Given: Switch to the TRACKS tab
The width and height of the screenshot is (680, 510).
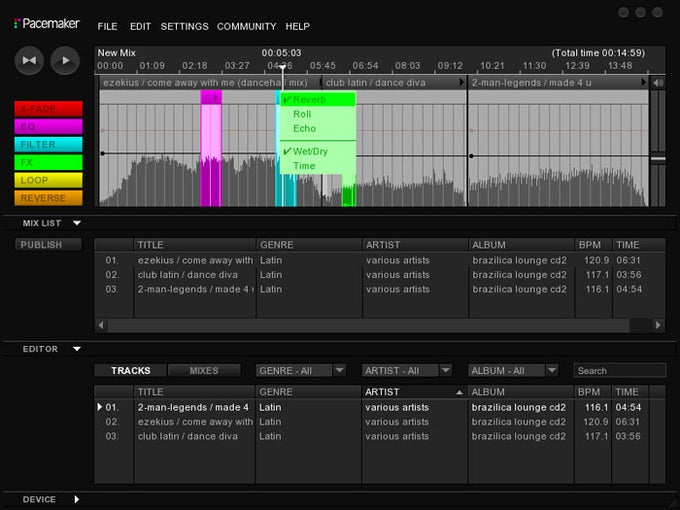Looking at the screenshot, I should point(131,370).
